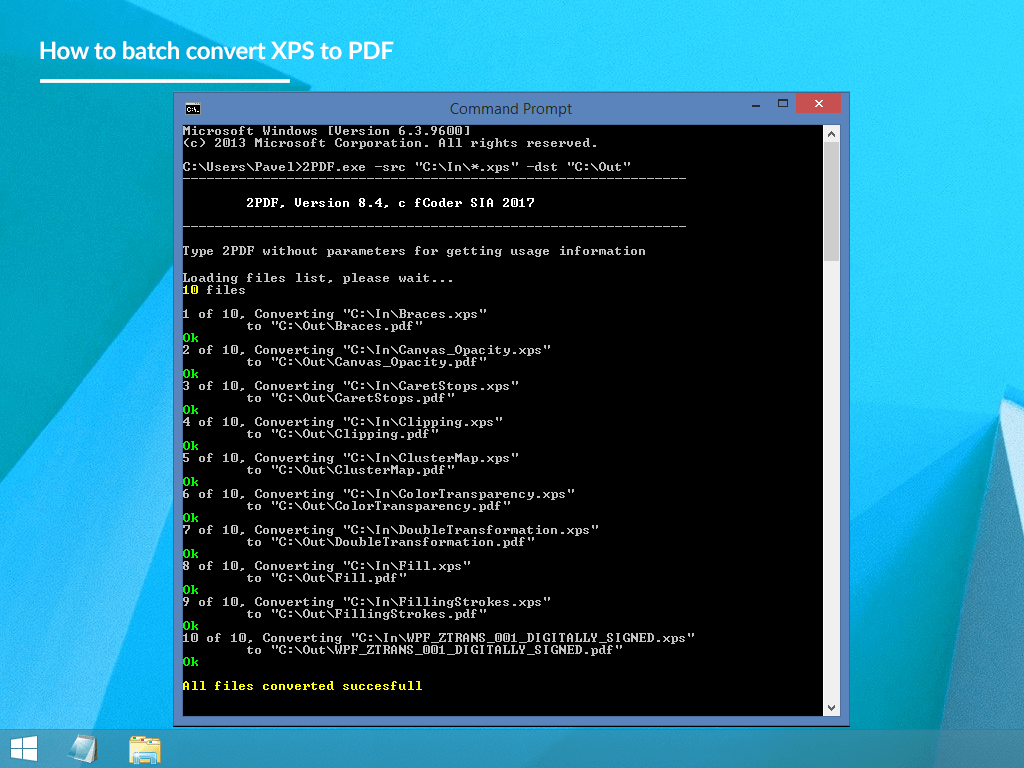This screenshot has height=768, width=1024.
Task: Maximize the Command Prompt window
Action: (782, 104)
